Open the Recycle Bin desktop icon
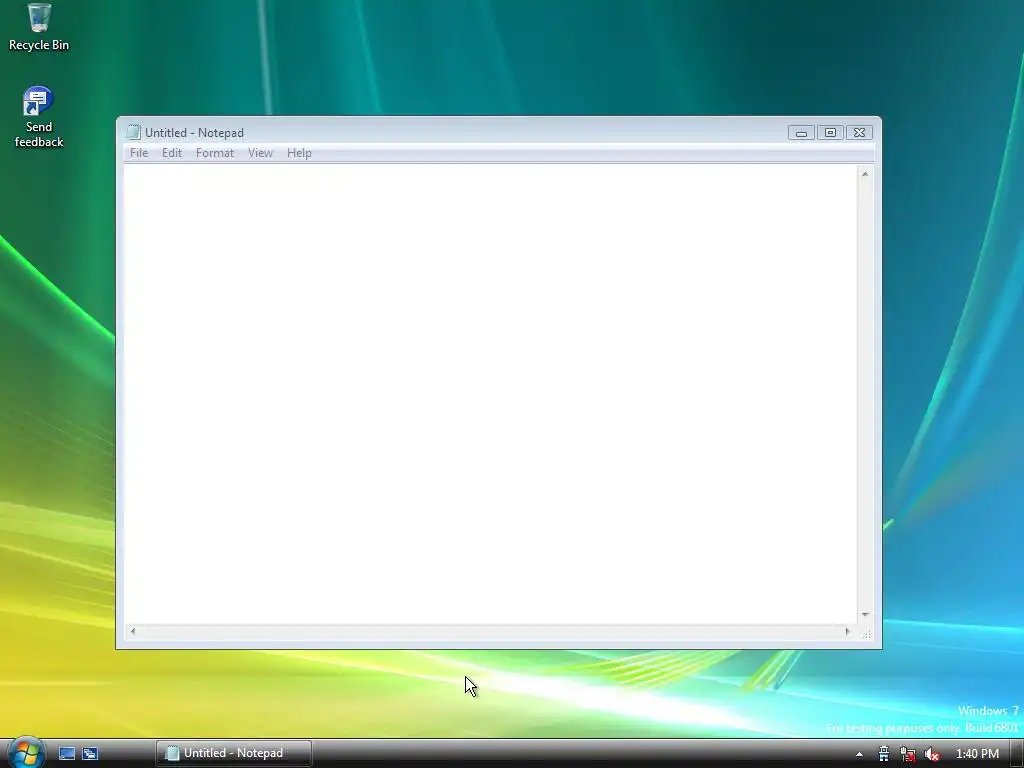Image resolution: width=1024 pixels, height=768 pixels. coord(39,27)
